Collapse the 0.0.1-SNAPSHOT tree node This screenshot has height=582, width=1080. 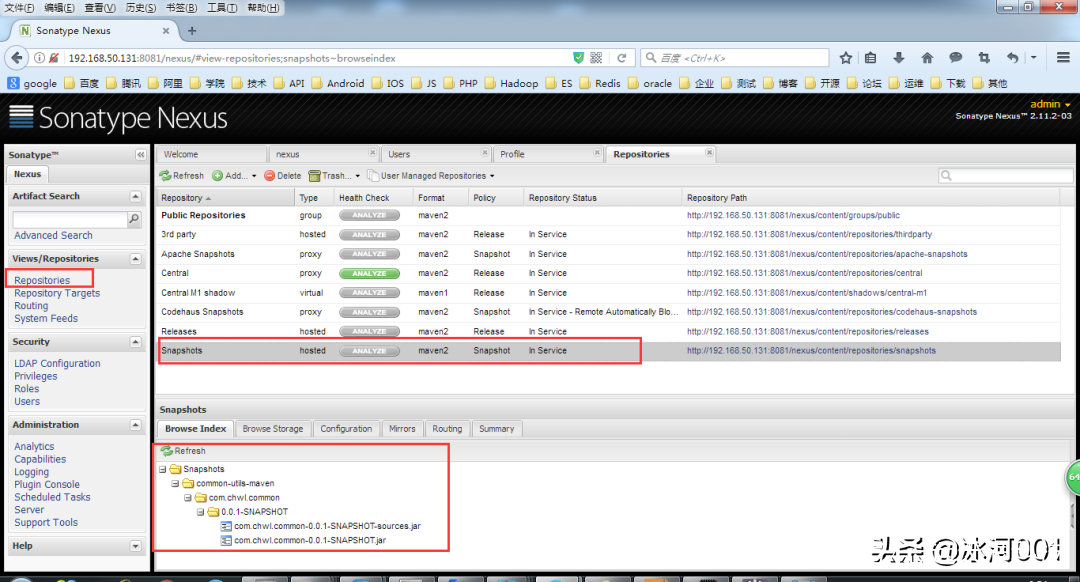[x=200, y=512]
